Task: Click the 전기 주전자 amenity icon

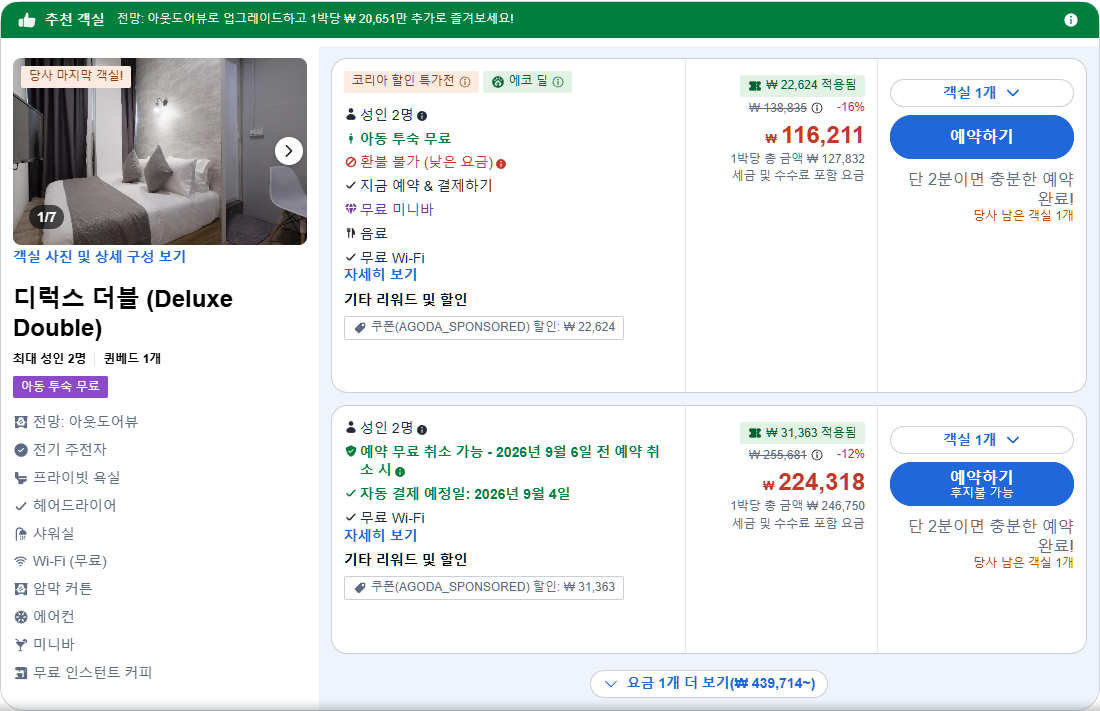Action: 21,450
